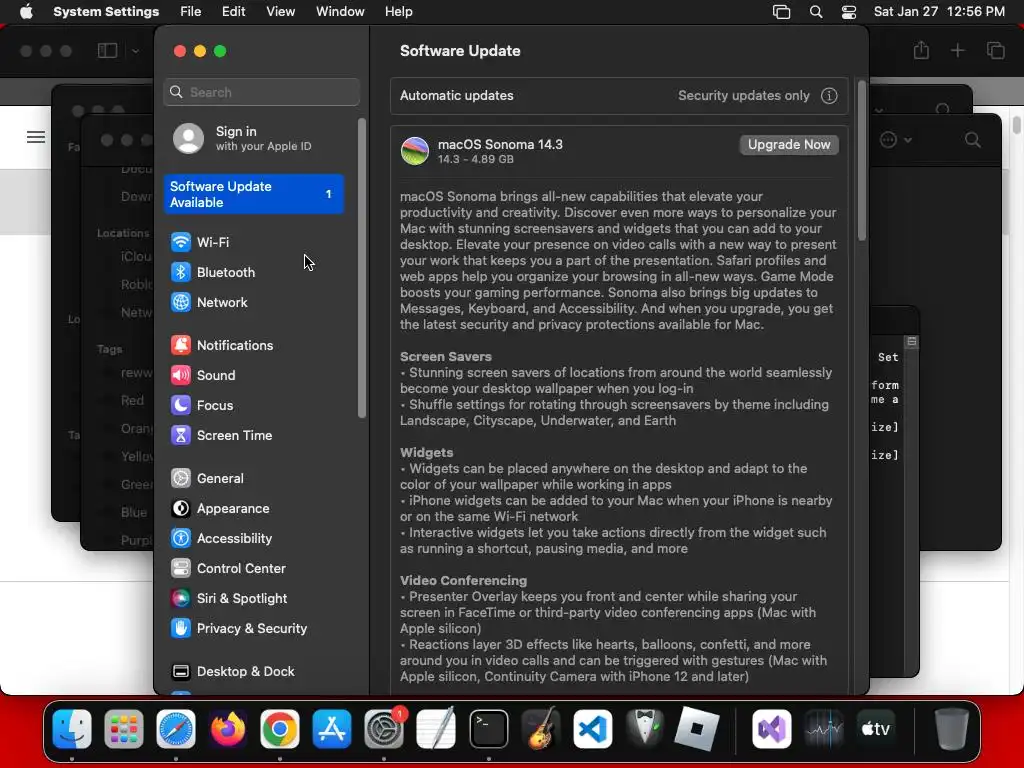This screenshot has width=1024, height=768.
Task: Click the sidebar Search field
Action: click(262, 92)
